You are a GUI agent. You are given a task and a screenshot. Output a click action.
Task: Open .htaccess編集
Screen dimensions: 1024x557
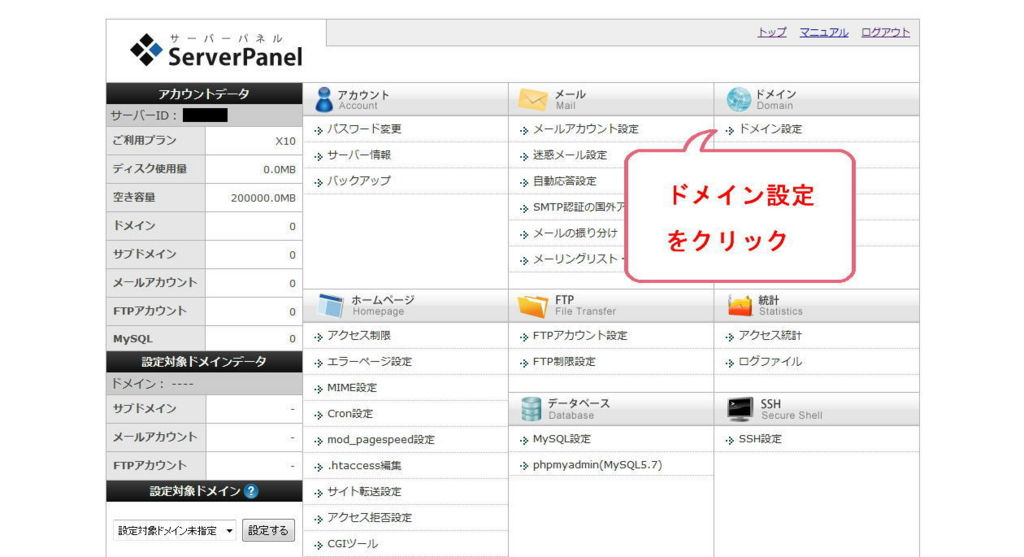(x=364, y=466)
